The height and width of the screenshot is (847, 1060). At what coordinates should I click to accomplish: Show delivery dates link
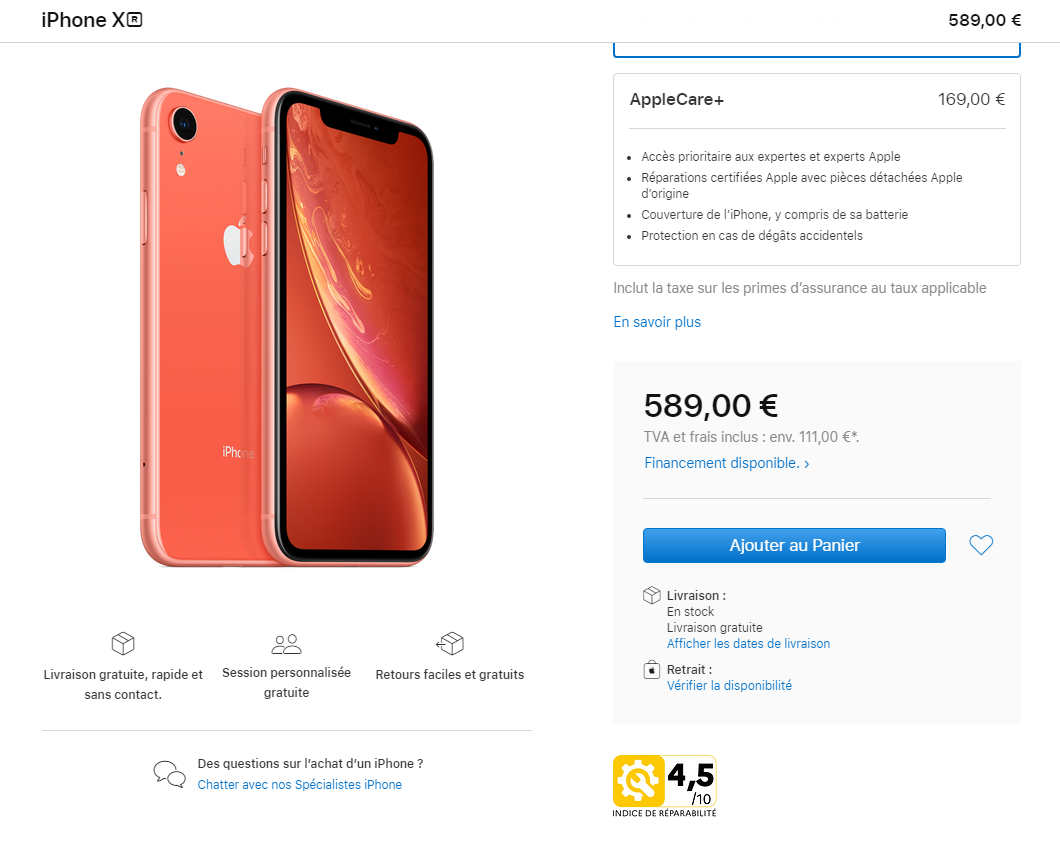[x=748, y=644]
